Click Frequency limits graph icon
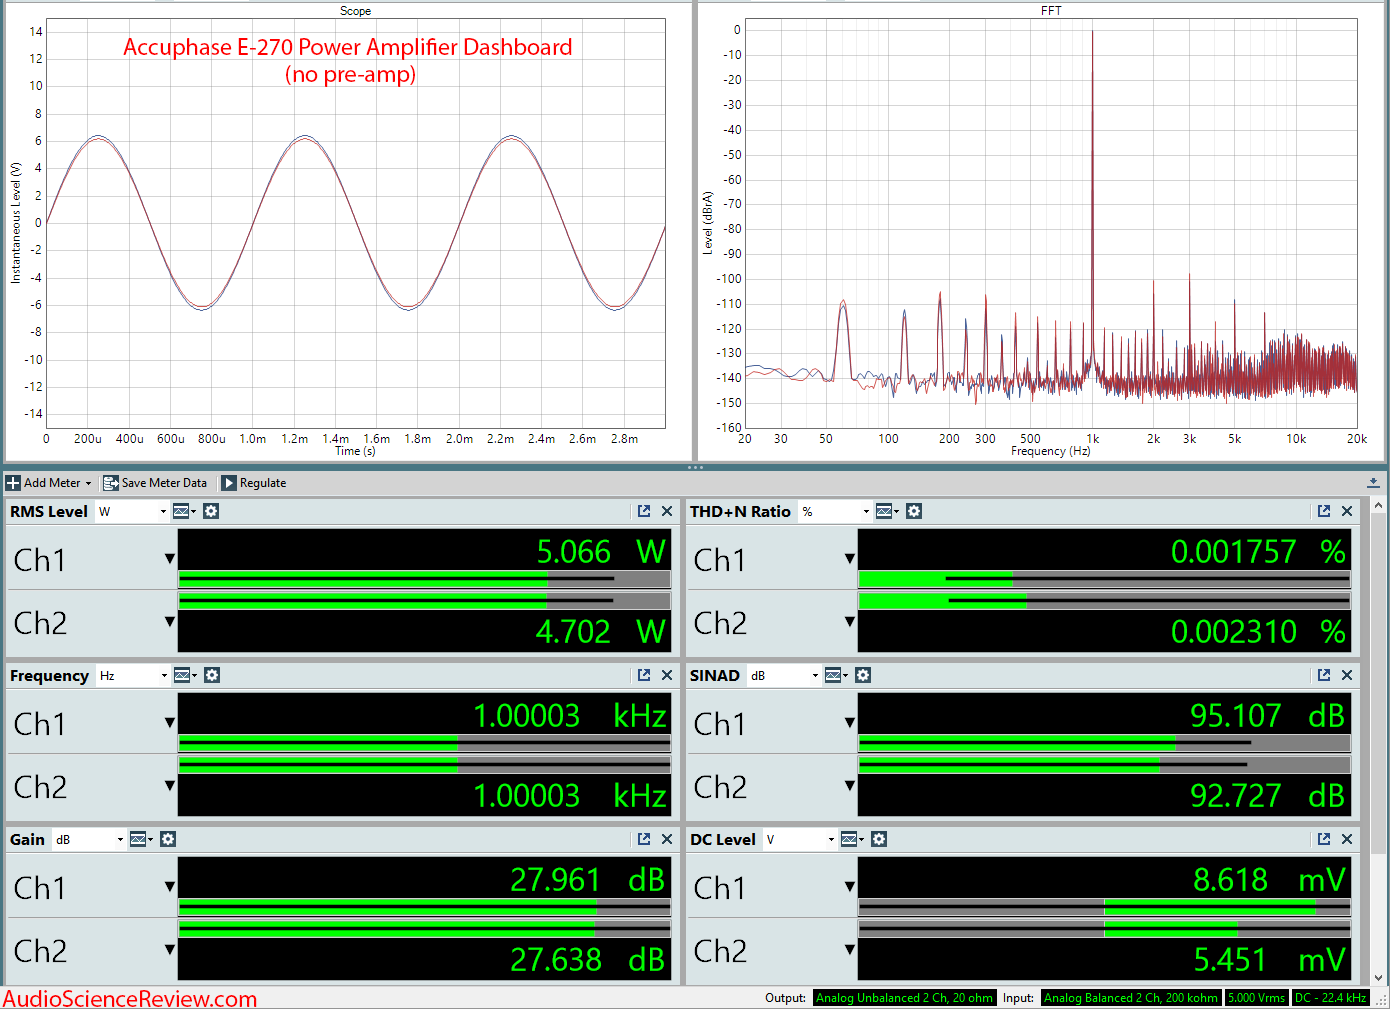Viewport: 1390px width, 1009px height. click(x=185, y=675)
